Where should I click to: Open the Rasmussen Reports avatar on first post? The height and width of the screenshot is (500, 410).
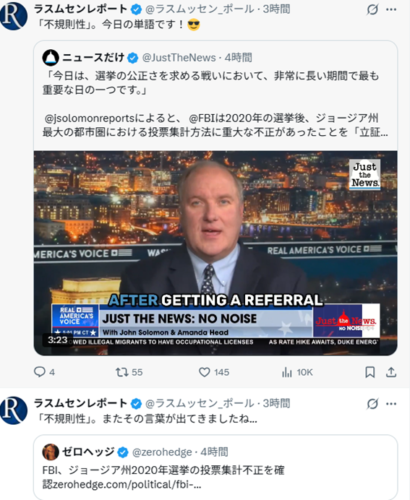(13, 16)
